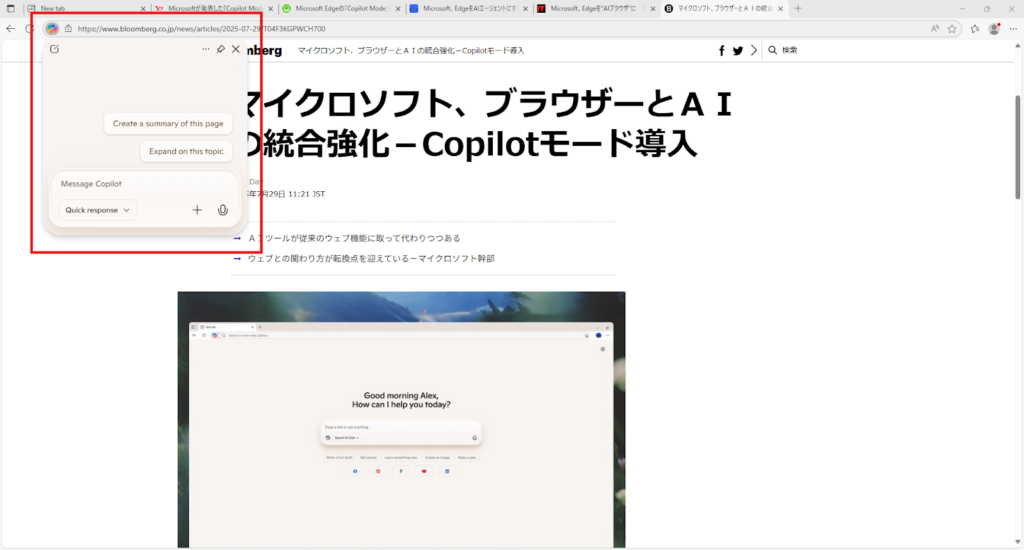This screenshot has height=550, width=1024.
Task: Close the New tab tab
Action: point(143,8)
